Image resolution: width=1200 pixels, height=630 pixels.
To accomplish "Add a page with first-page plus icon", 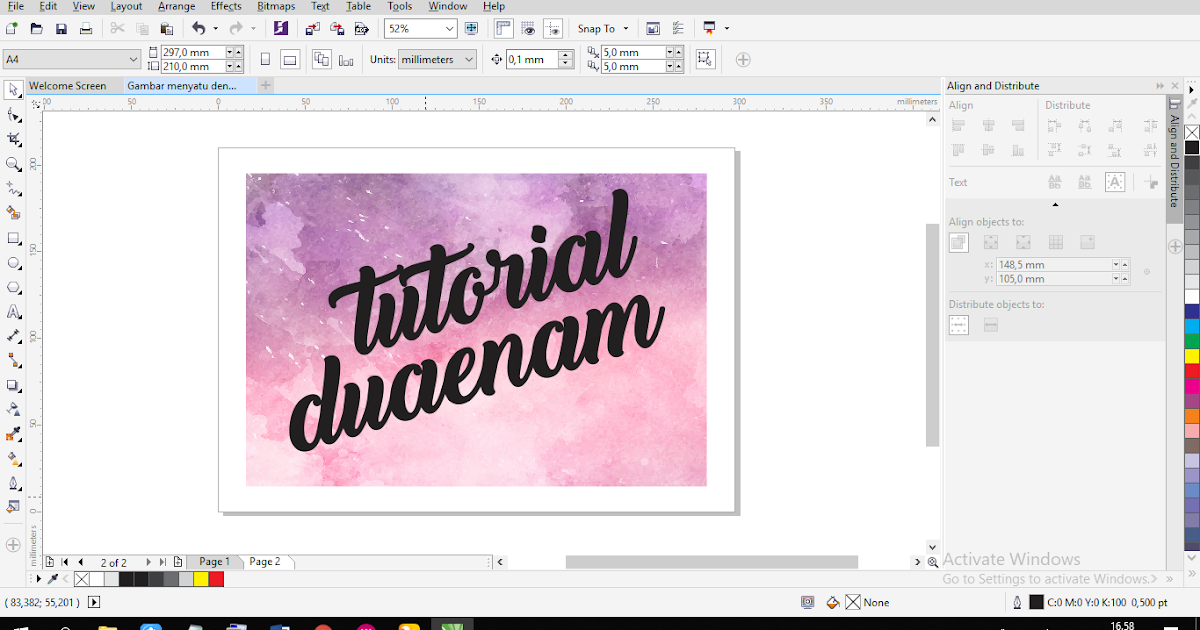I will pos(50,563).
